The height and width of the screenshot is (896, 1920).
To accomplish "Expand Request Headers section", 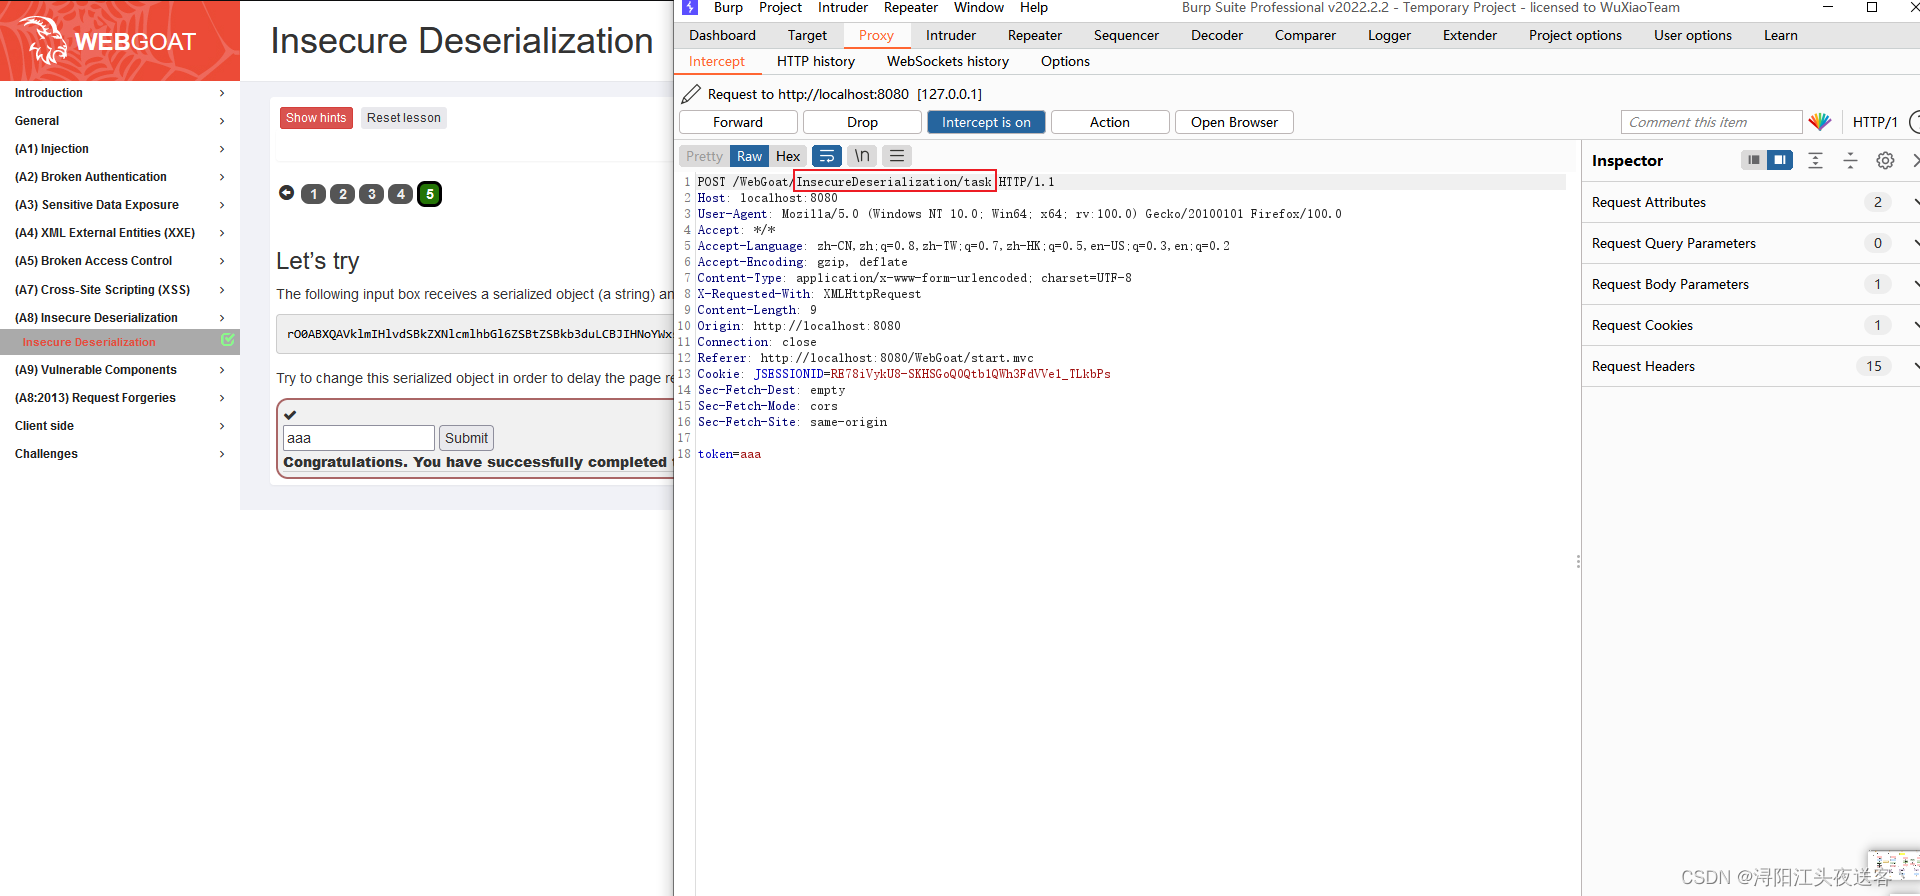I will click(1750, 366).
